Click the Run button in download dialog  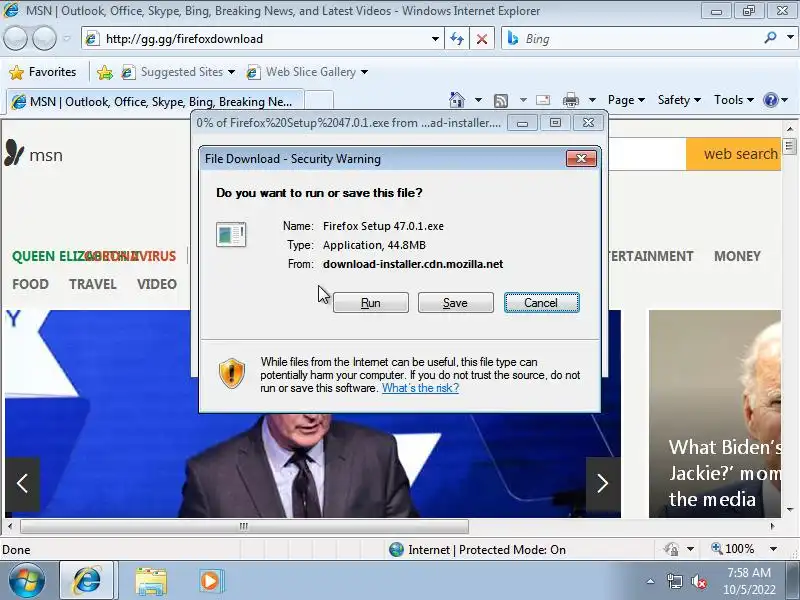370,303
